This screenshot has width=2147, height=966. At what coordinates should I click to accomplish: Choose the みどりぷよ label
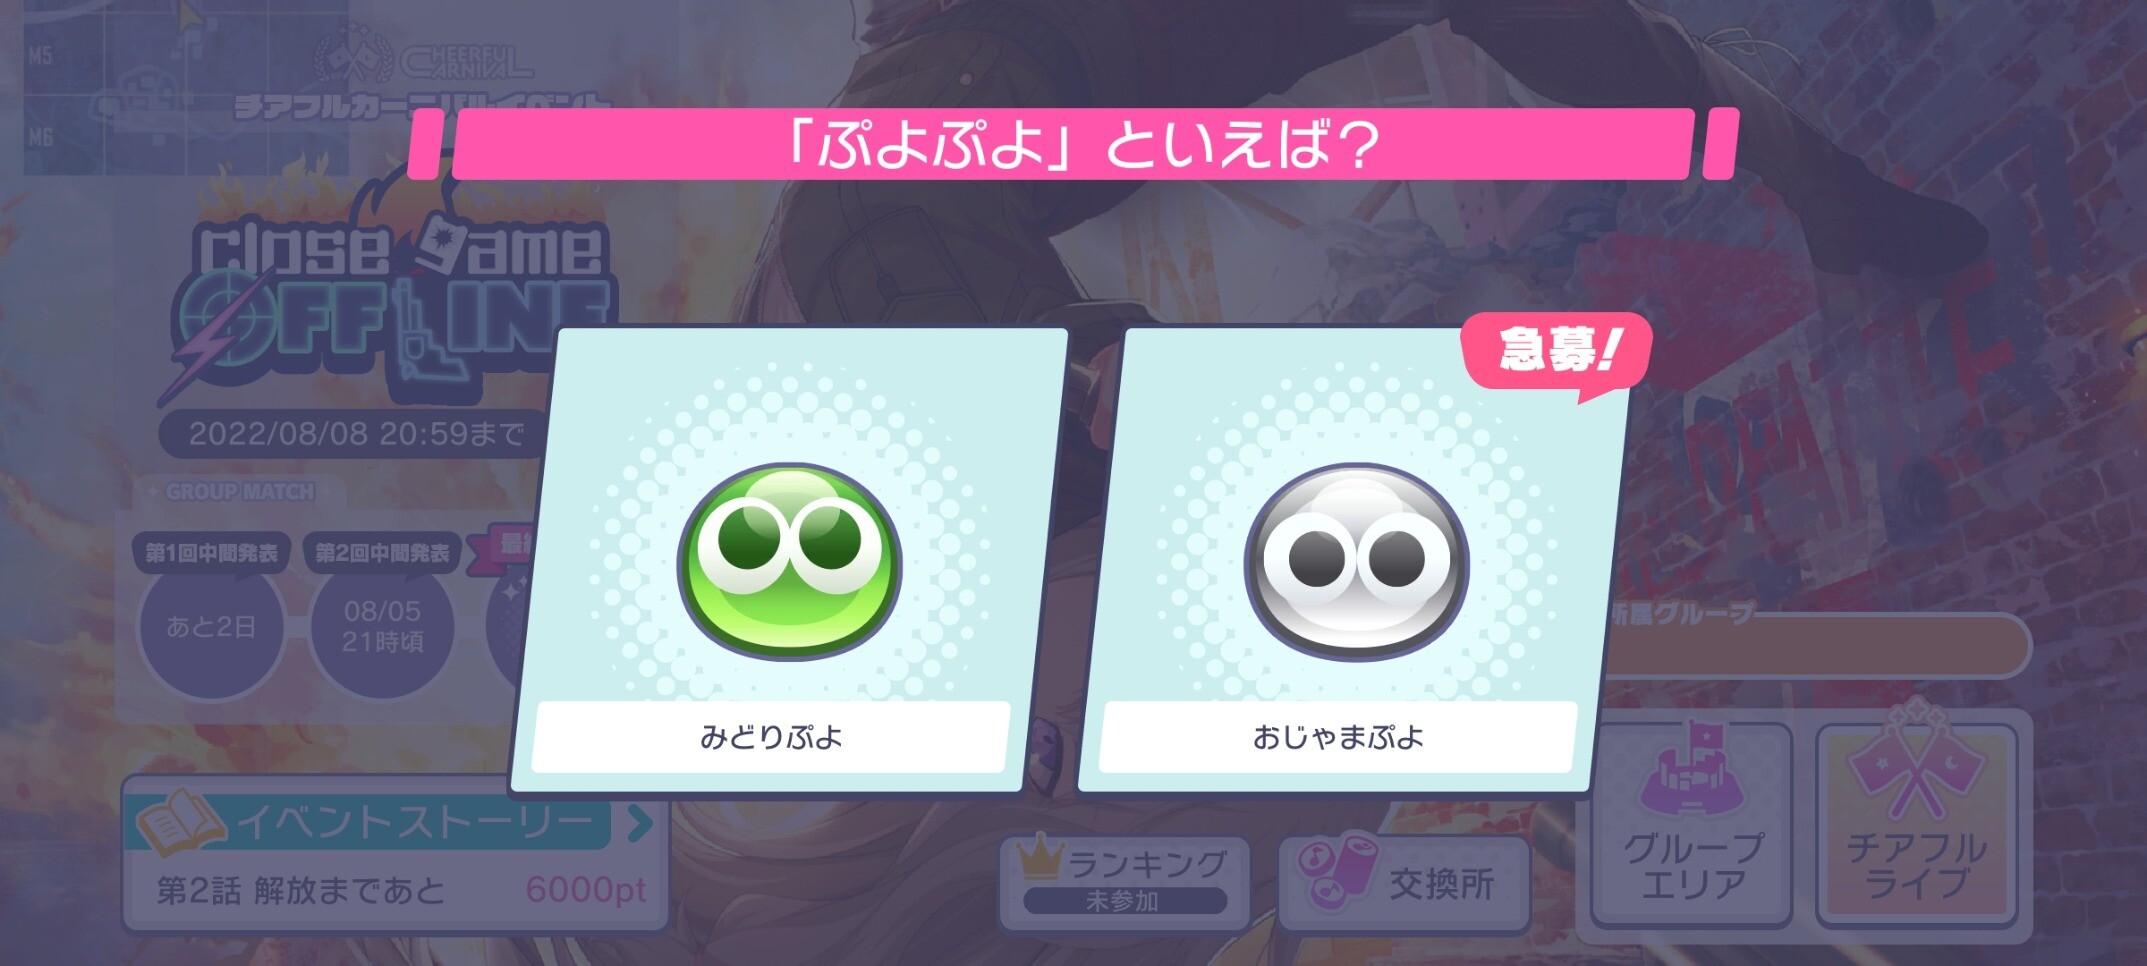[x=771, y=737]
